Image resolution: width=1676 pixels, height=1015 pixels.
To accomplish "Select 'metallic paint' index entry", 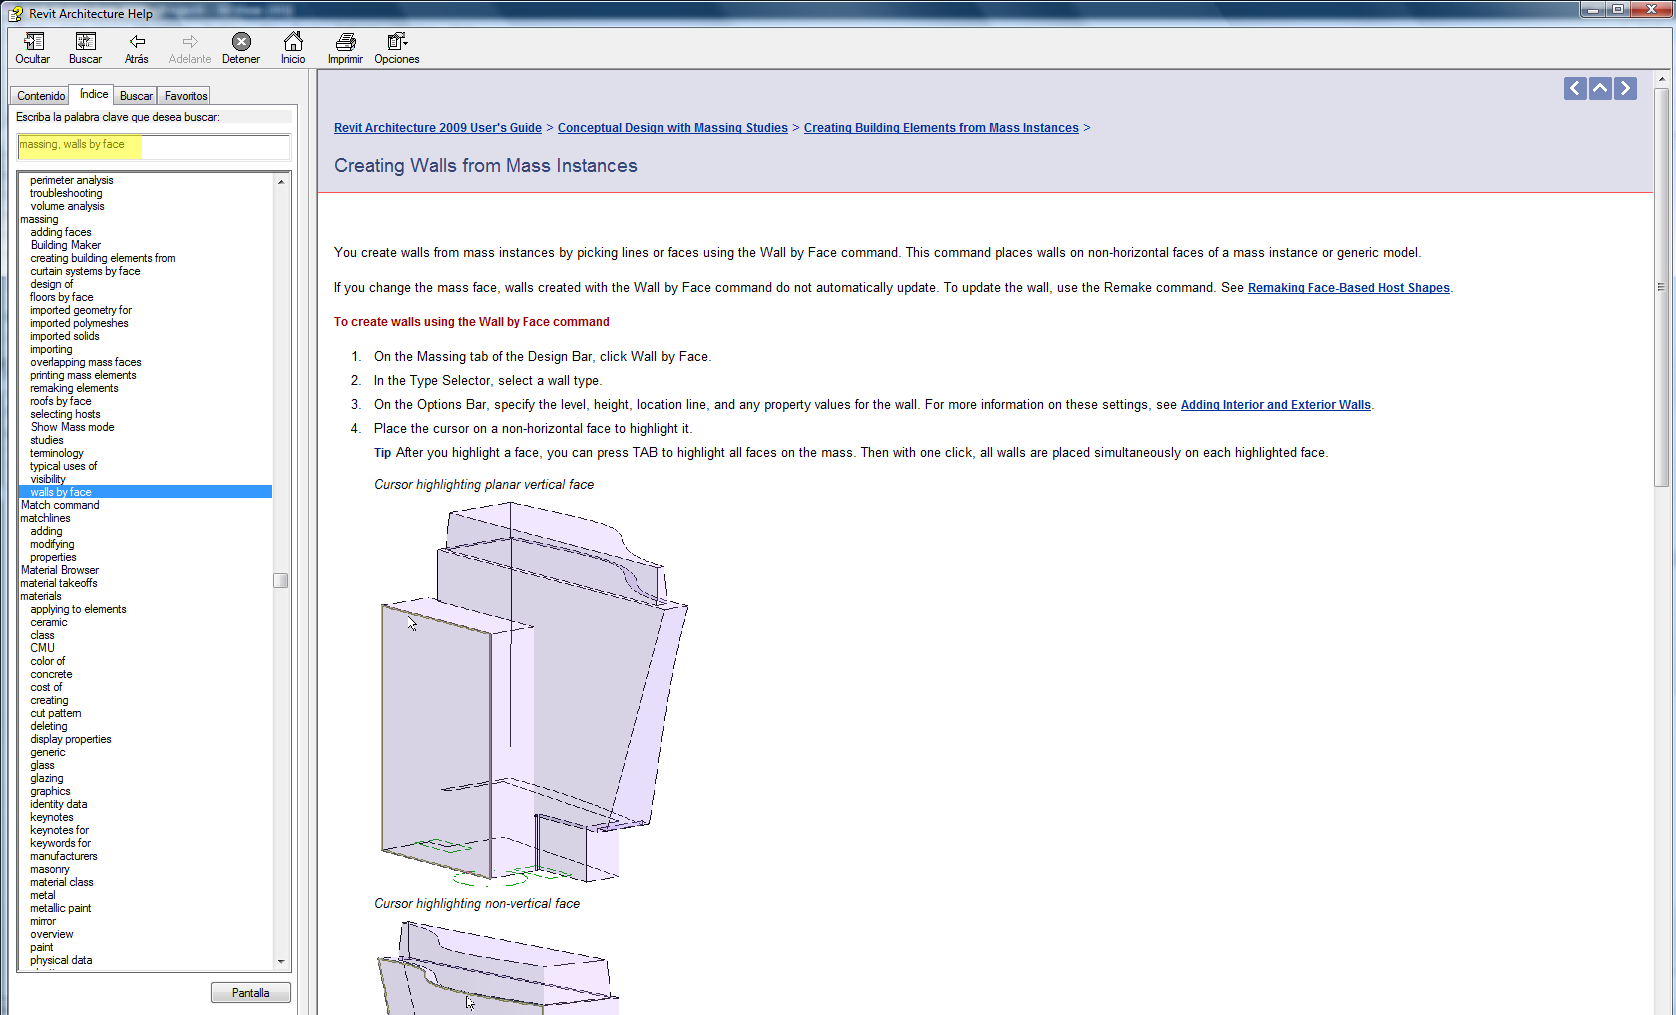I will [x=61, y=908].
